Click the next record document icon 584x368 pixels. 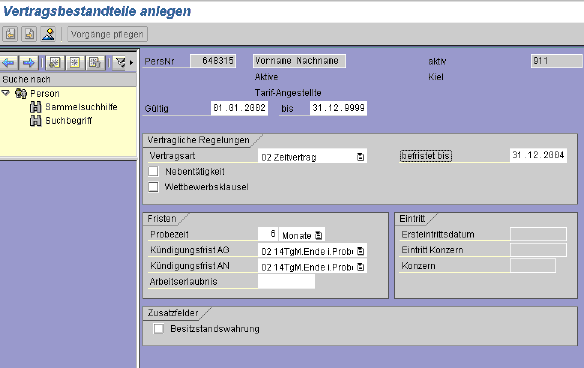click(x=29, y=34)
